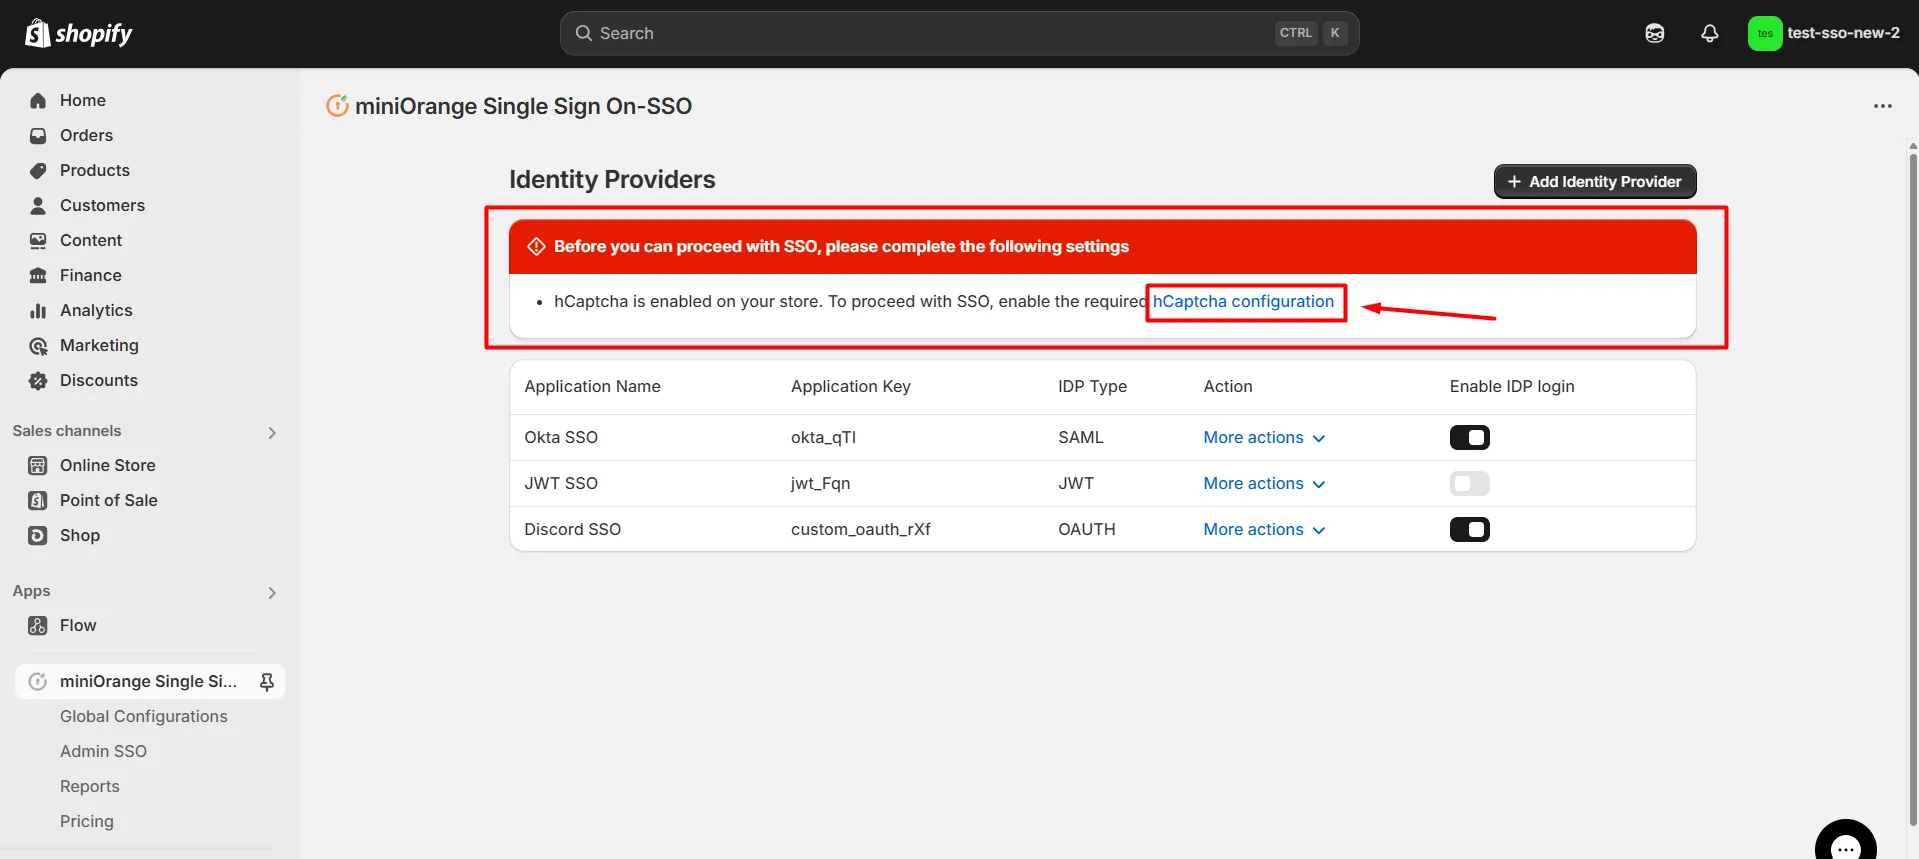Open the Sidekick assistant icon
Screen dimensions: 1919x859
[x=1655, y=33]
